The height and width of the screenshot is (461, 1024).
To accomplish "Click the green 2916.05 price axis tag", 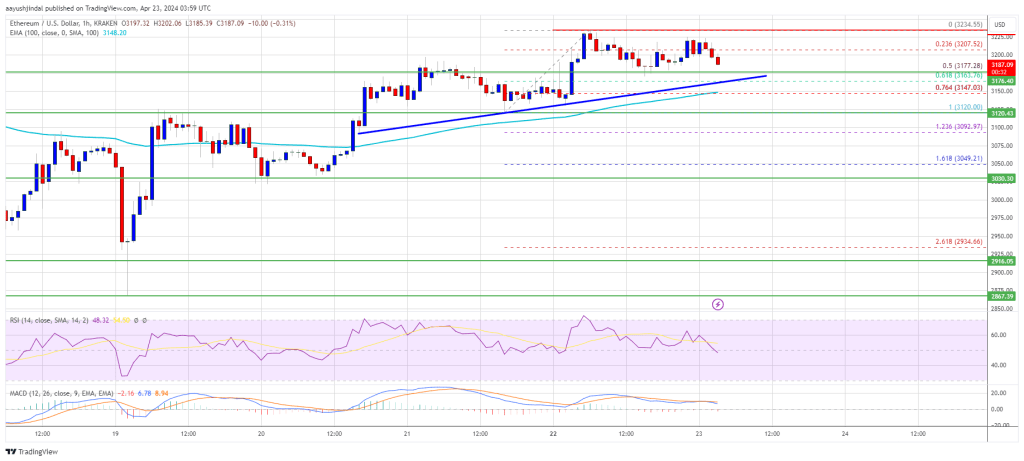I will click(x=1002, y=261).
